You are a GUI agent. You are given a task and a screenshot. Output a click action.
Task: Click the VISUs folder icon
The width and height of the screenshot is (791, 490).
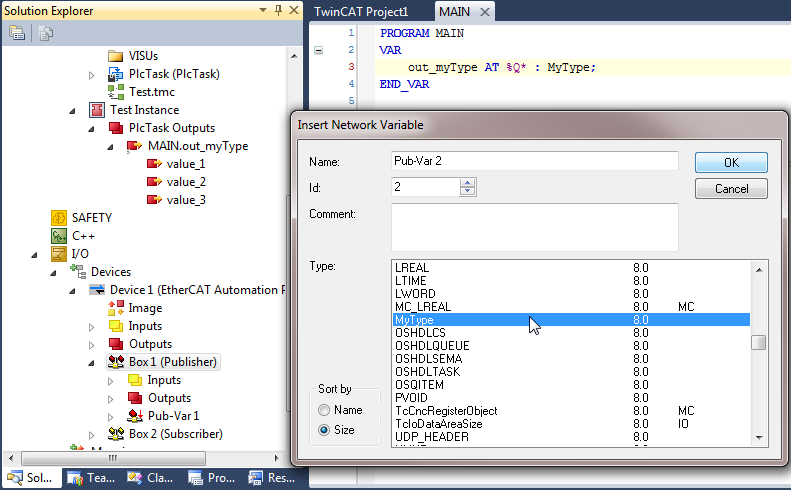pyautogui.click(x=116, y=56)
